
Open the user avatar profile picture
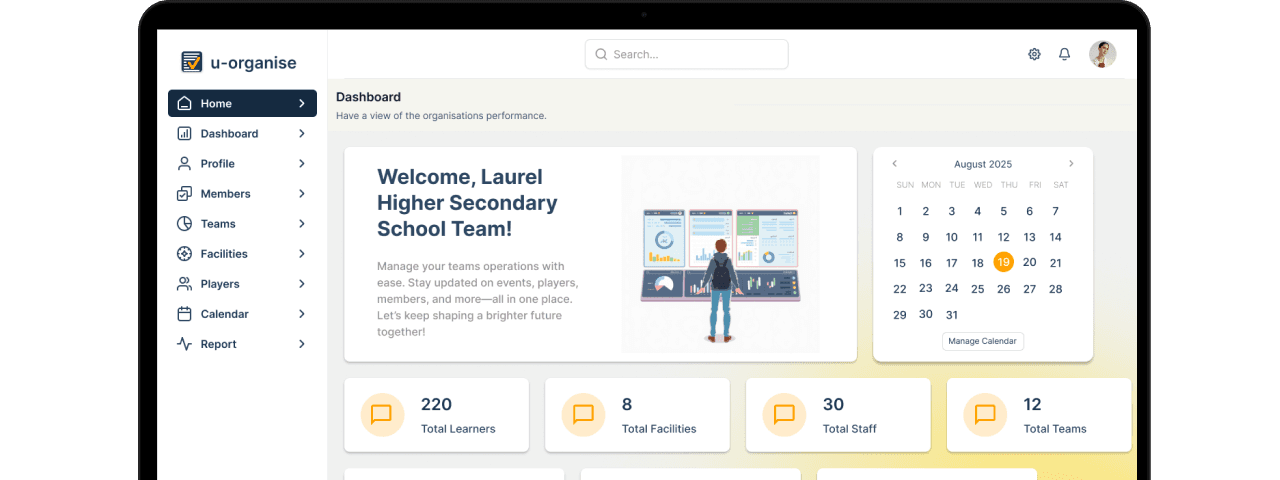pos(1103,54)
